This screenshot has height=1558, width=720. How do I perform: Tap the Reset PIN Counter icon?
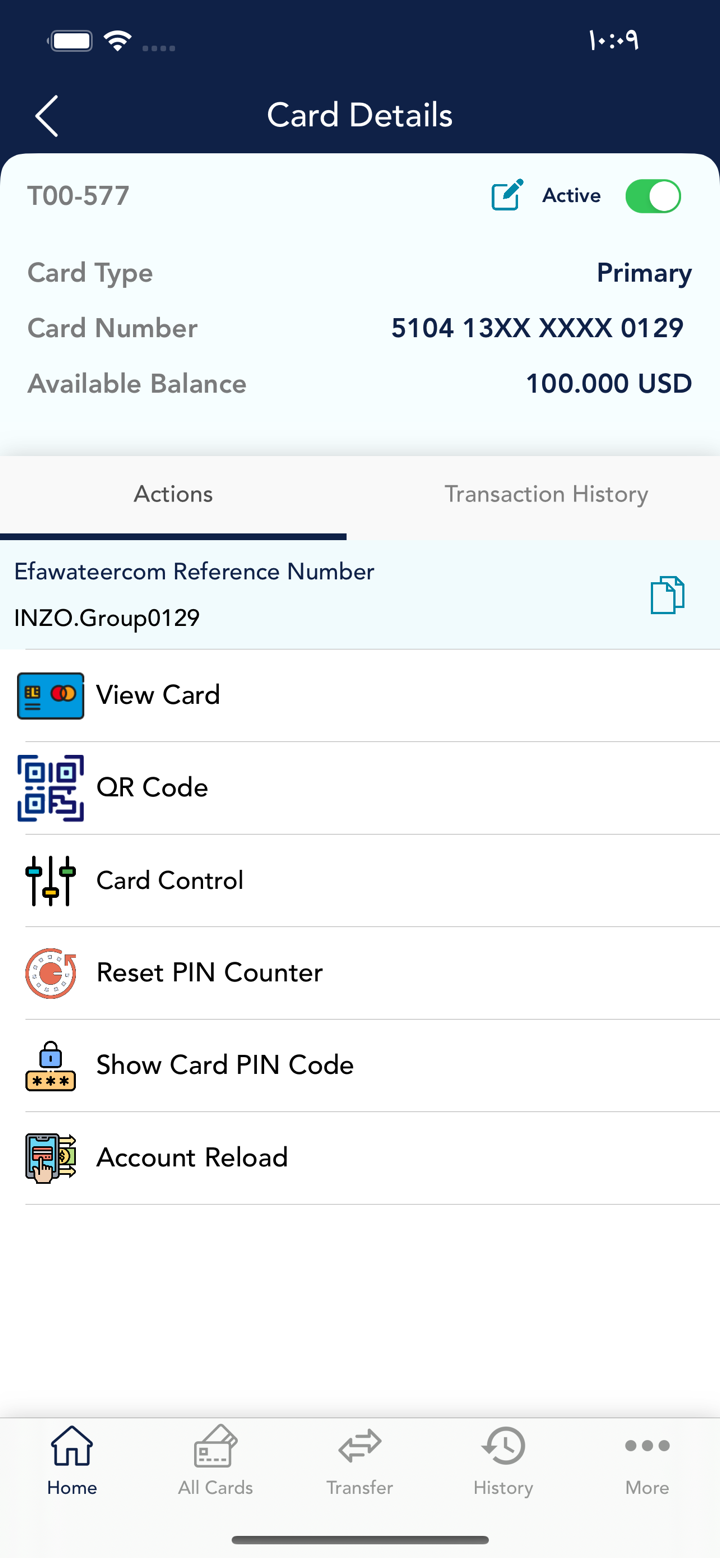pyautogui.click(x=50, y=973)
